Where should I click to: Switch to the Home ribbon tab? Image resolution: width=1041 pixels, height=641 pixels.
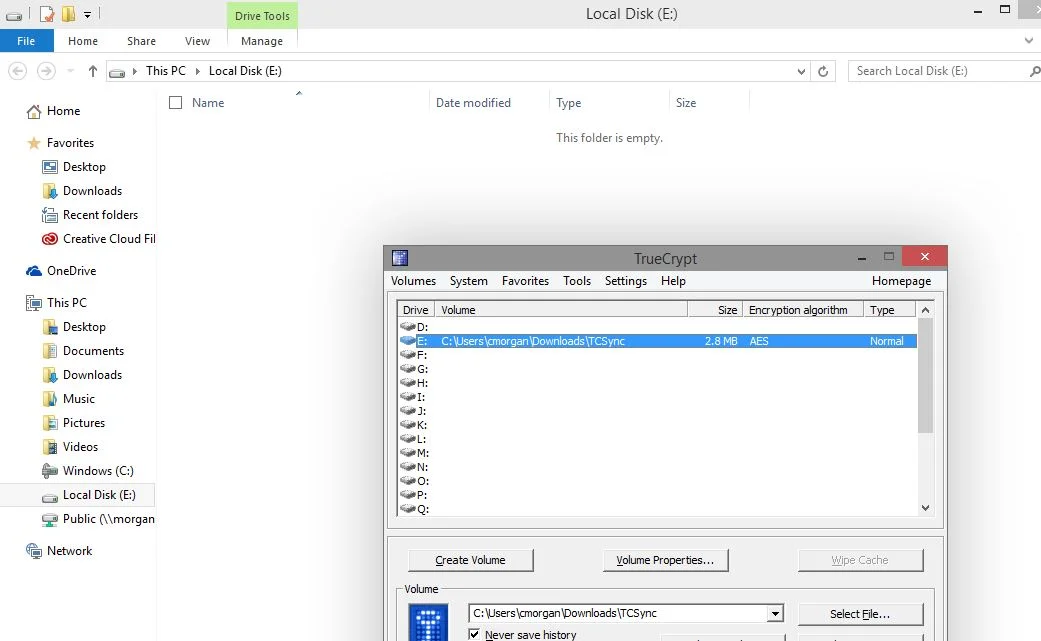click(x=83, y=41)
